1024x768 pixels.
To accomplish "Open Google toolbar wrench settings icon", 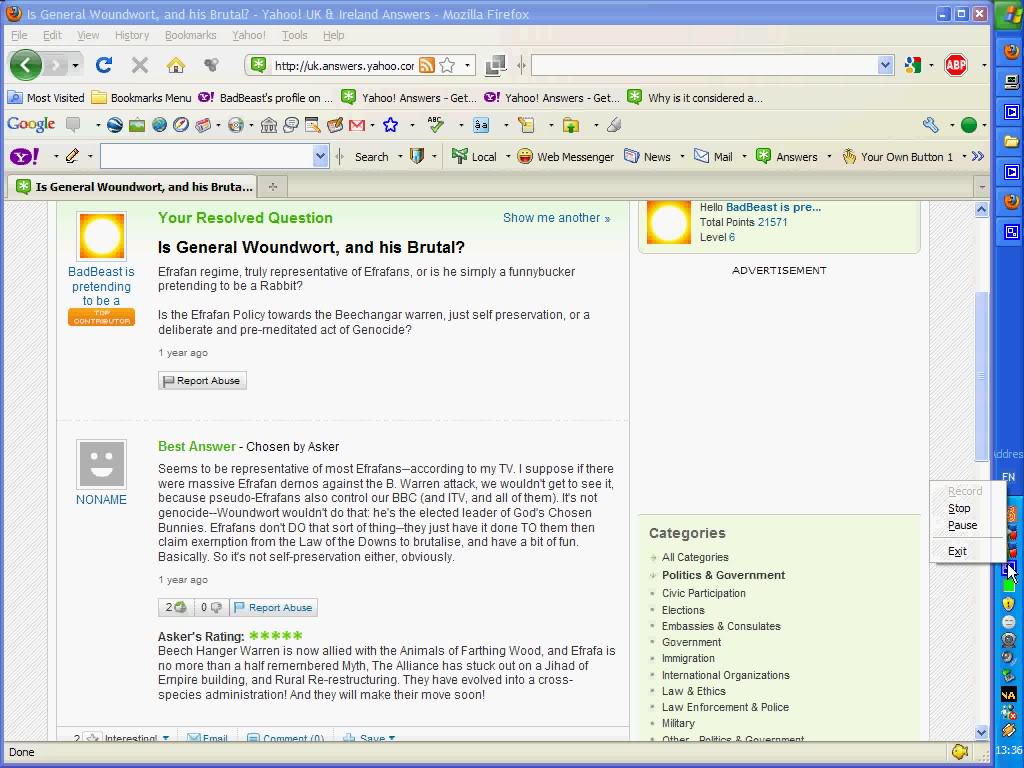I will point(931,125).
